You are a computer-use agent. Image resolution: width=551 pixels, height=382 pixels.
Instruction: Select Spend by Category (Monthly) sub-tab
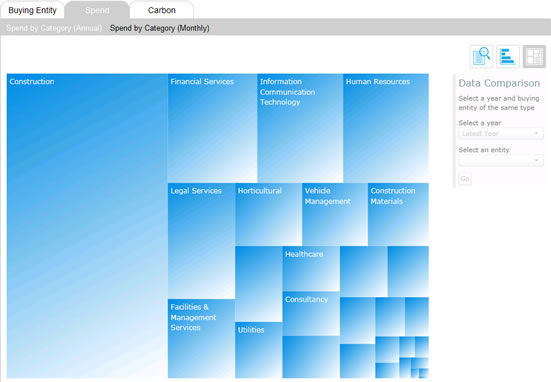pos(160,28)
